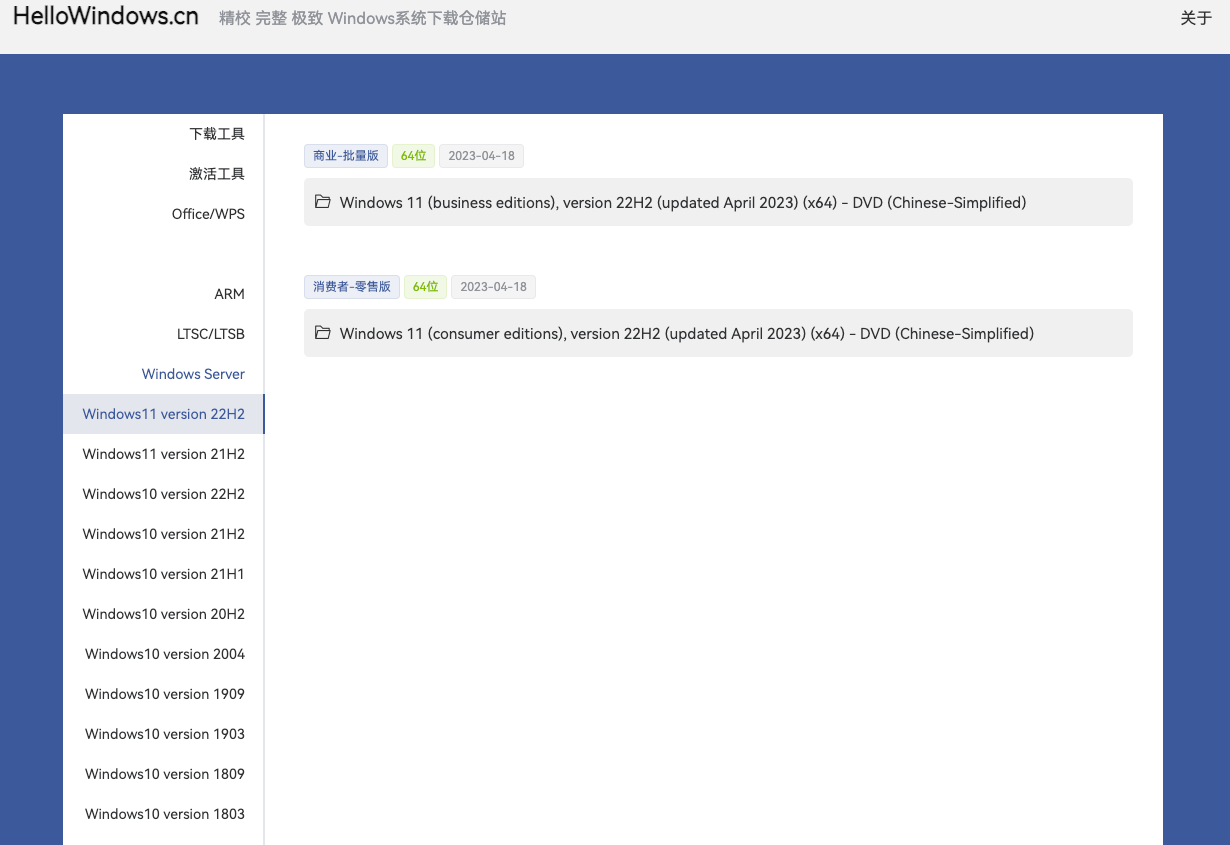
Task: Select Windows10 version 20H2 sidebar item
Action: [164, 614]
